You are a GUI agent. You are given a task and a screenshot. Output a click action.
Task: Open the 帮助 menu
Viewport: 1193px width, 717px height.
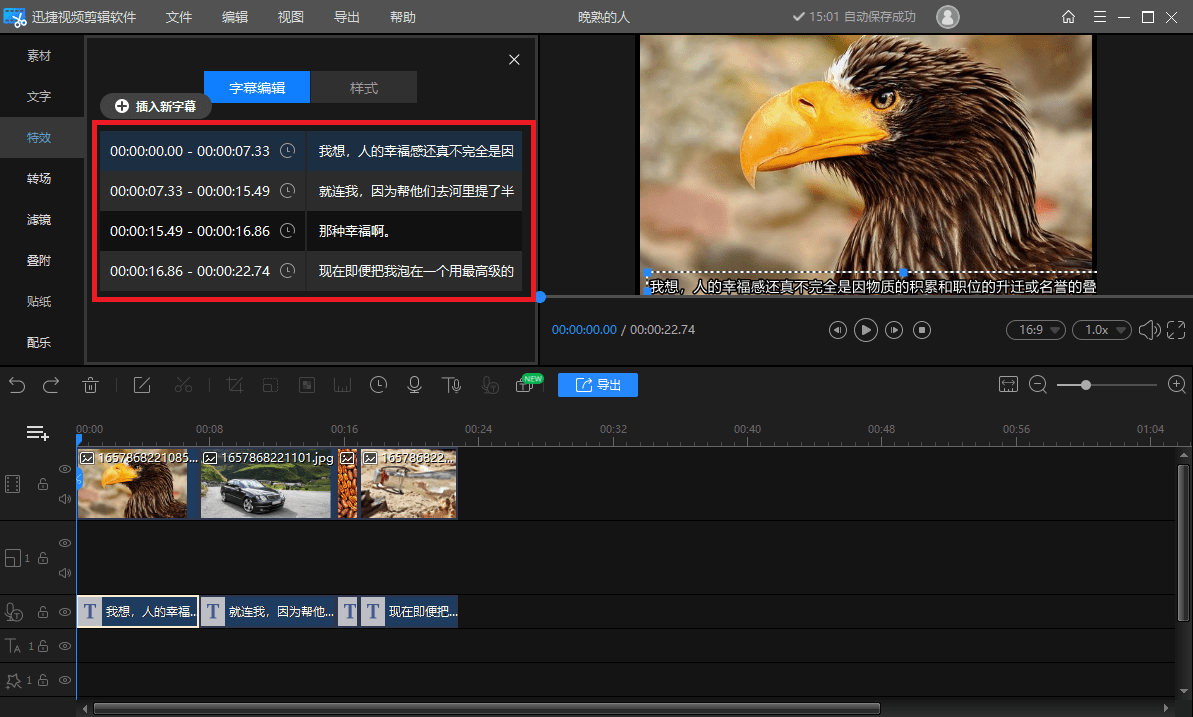click(402, 17)
